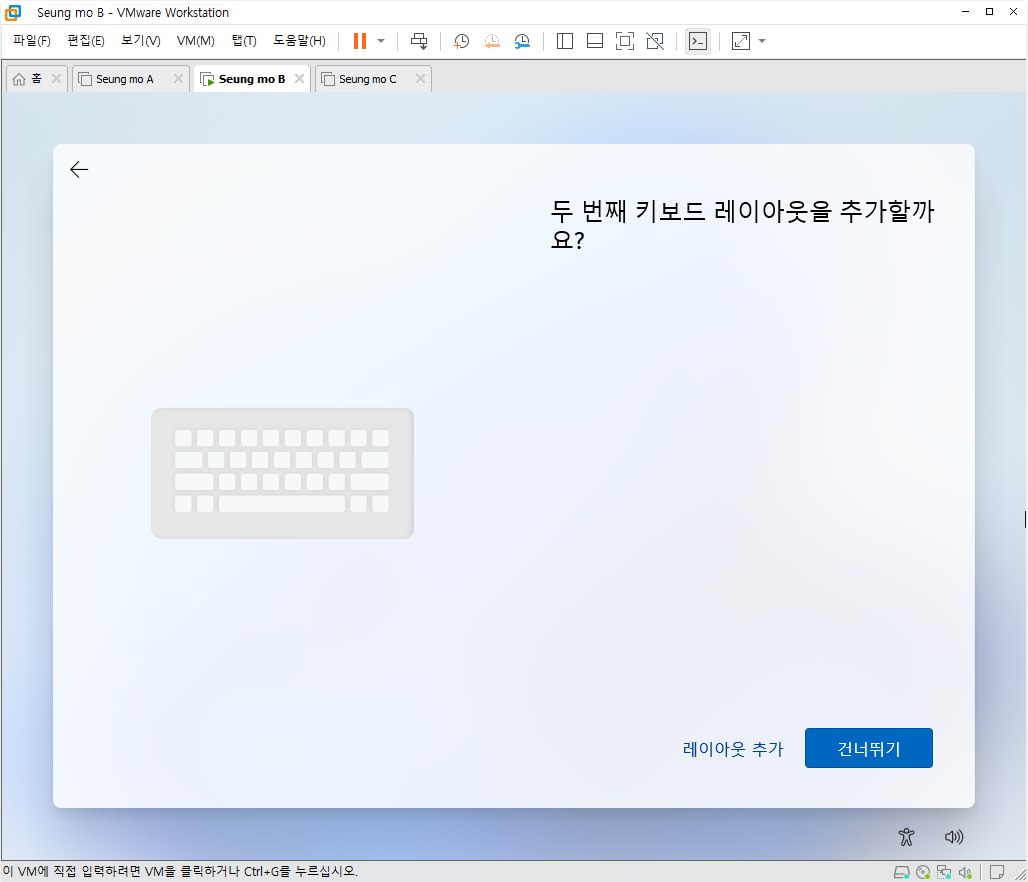Open the console view
The width and height of the screenshot is (1028, 882).
point(698,41)
